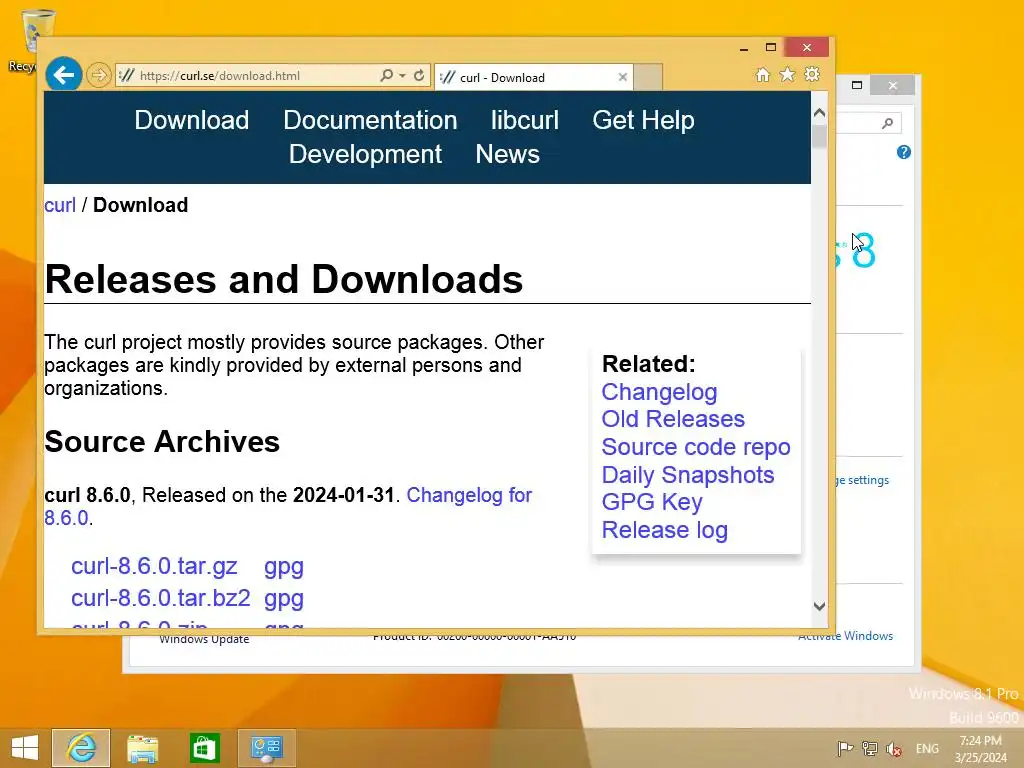1024x768 pixels.
Task: Click the network tray icon
Action: tap(869, 748)
